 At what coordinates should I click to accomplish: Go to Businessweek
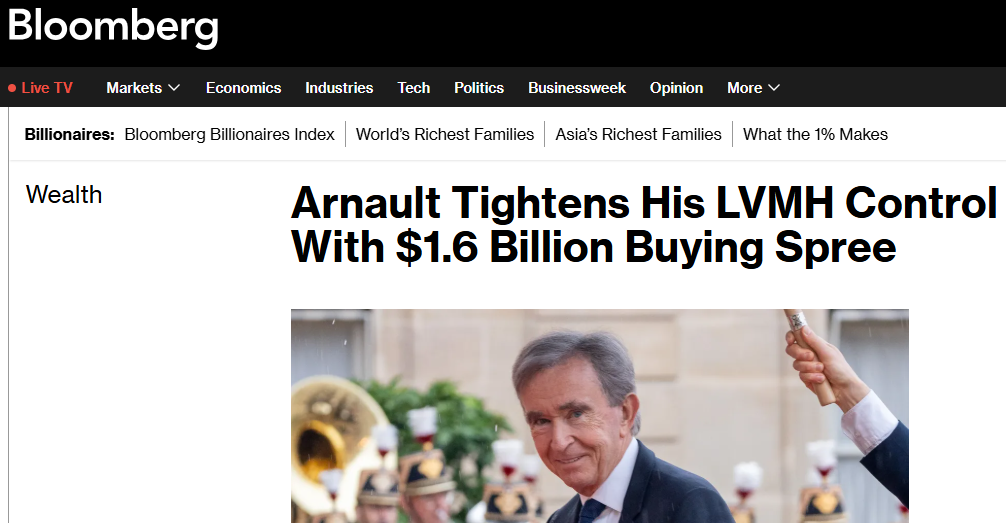pos(577,88)
